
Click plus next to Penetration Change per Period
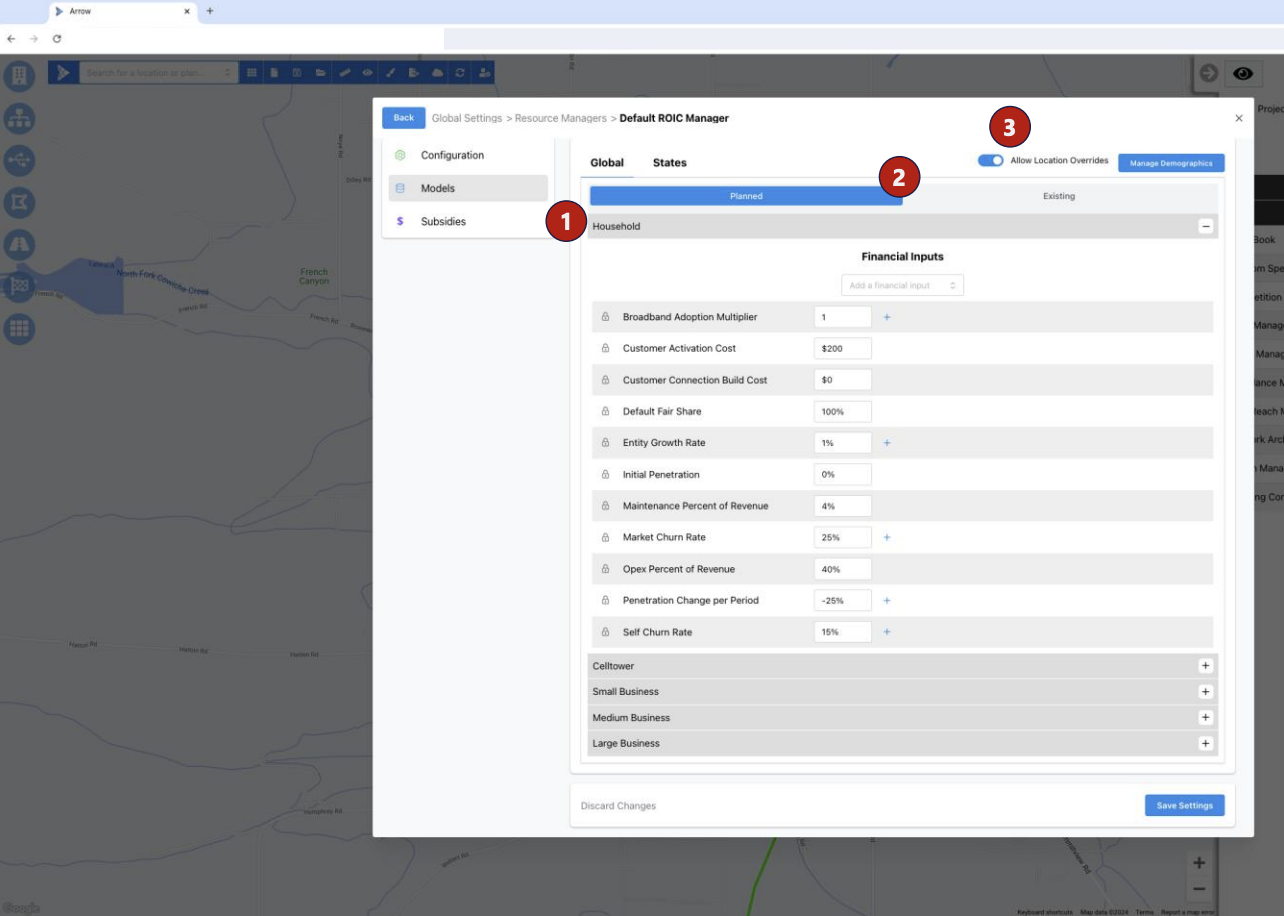[x=887, y=601]
